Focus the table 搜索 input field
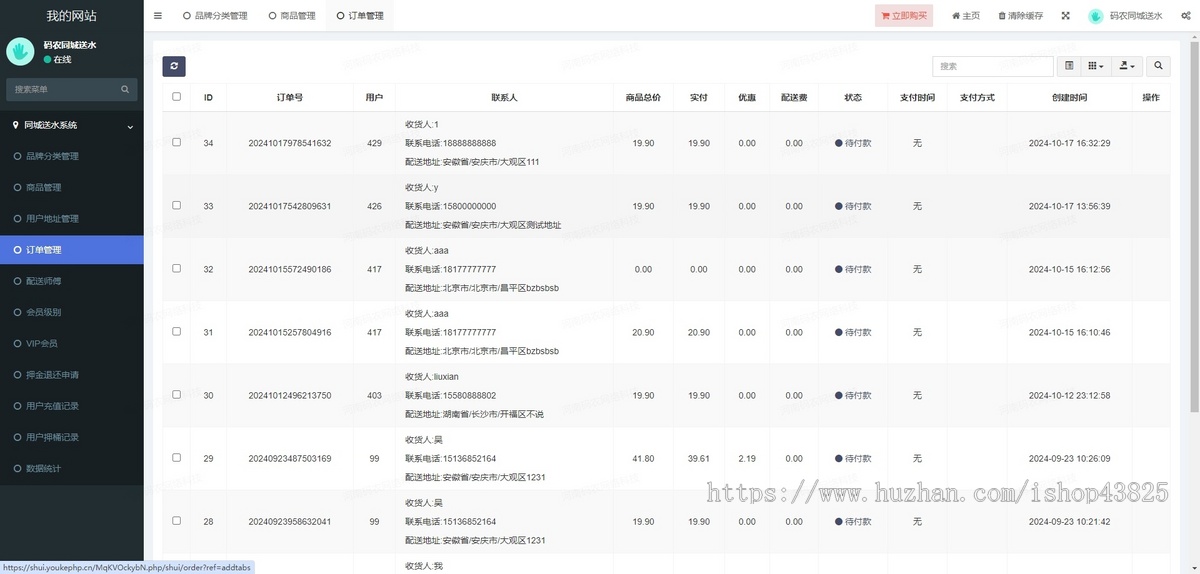1200x574 pixels. 992,66
